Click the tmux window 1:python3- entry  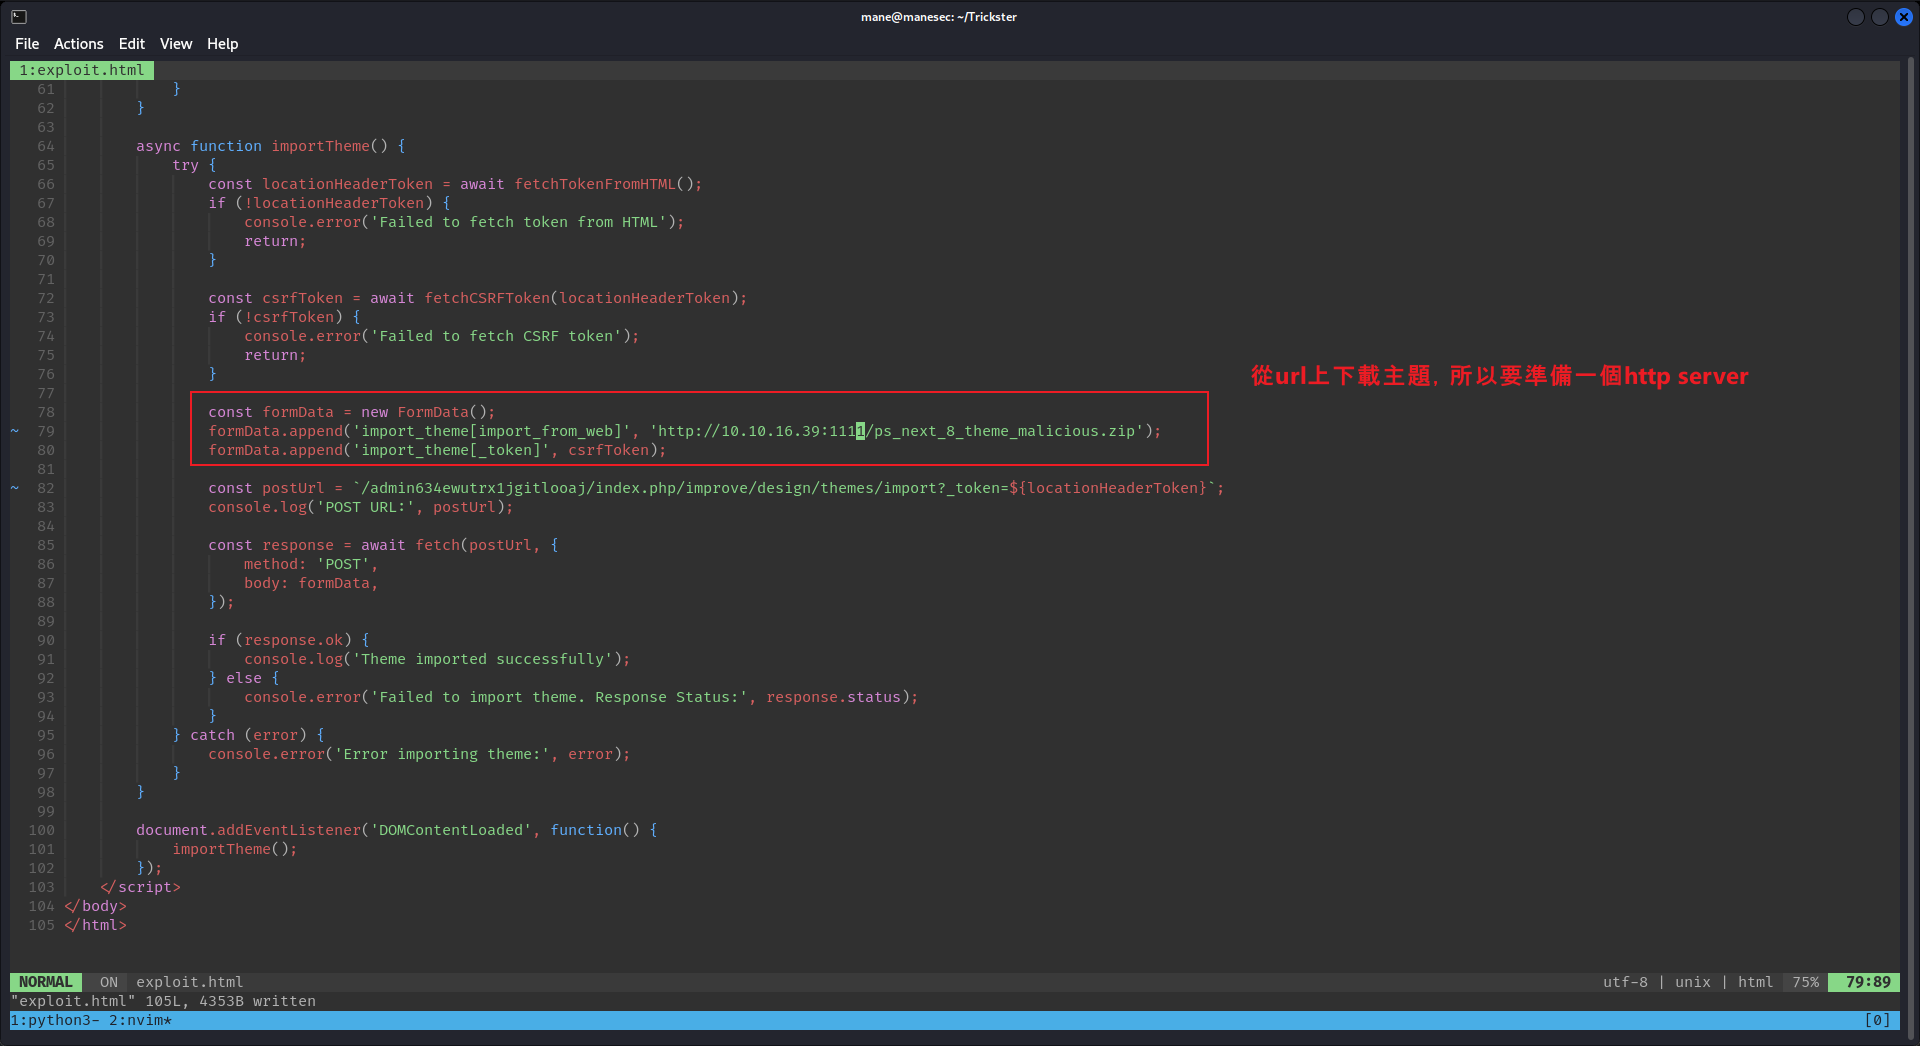(x=55, y=1020)
